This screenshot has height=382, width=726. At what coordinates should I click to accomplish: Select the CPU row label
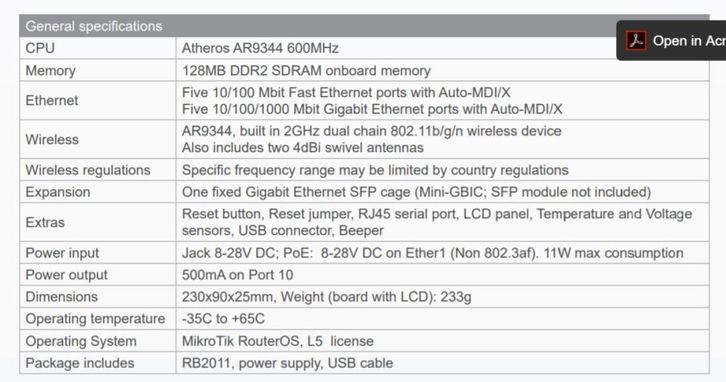click(40, 48)
